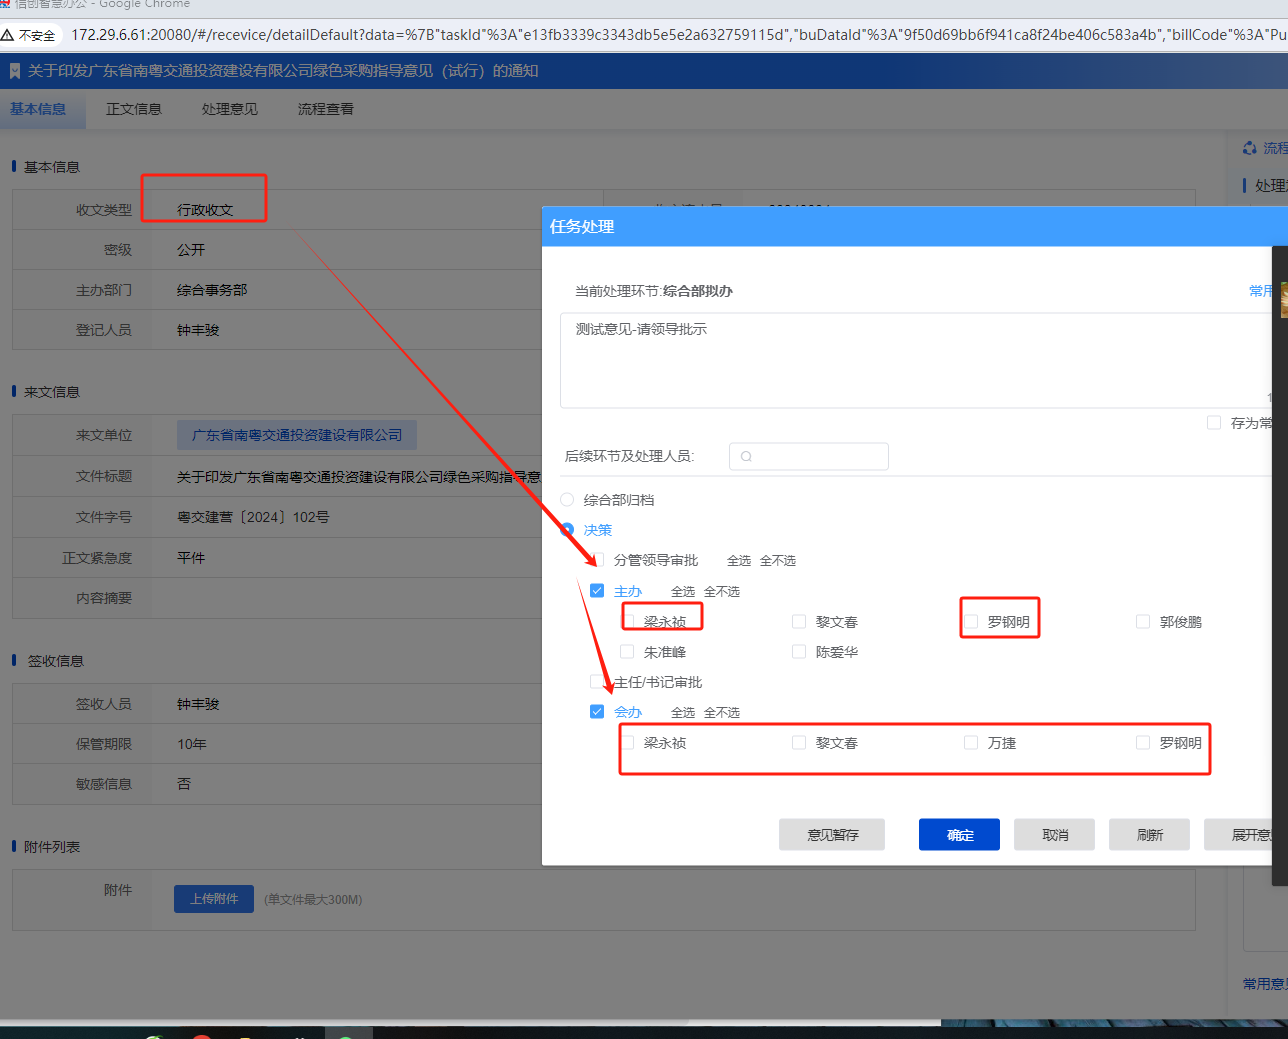
Task: Check 黎文春 under the 会办 group
Action: point(799,743)
